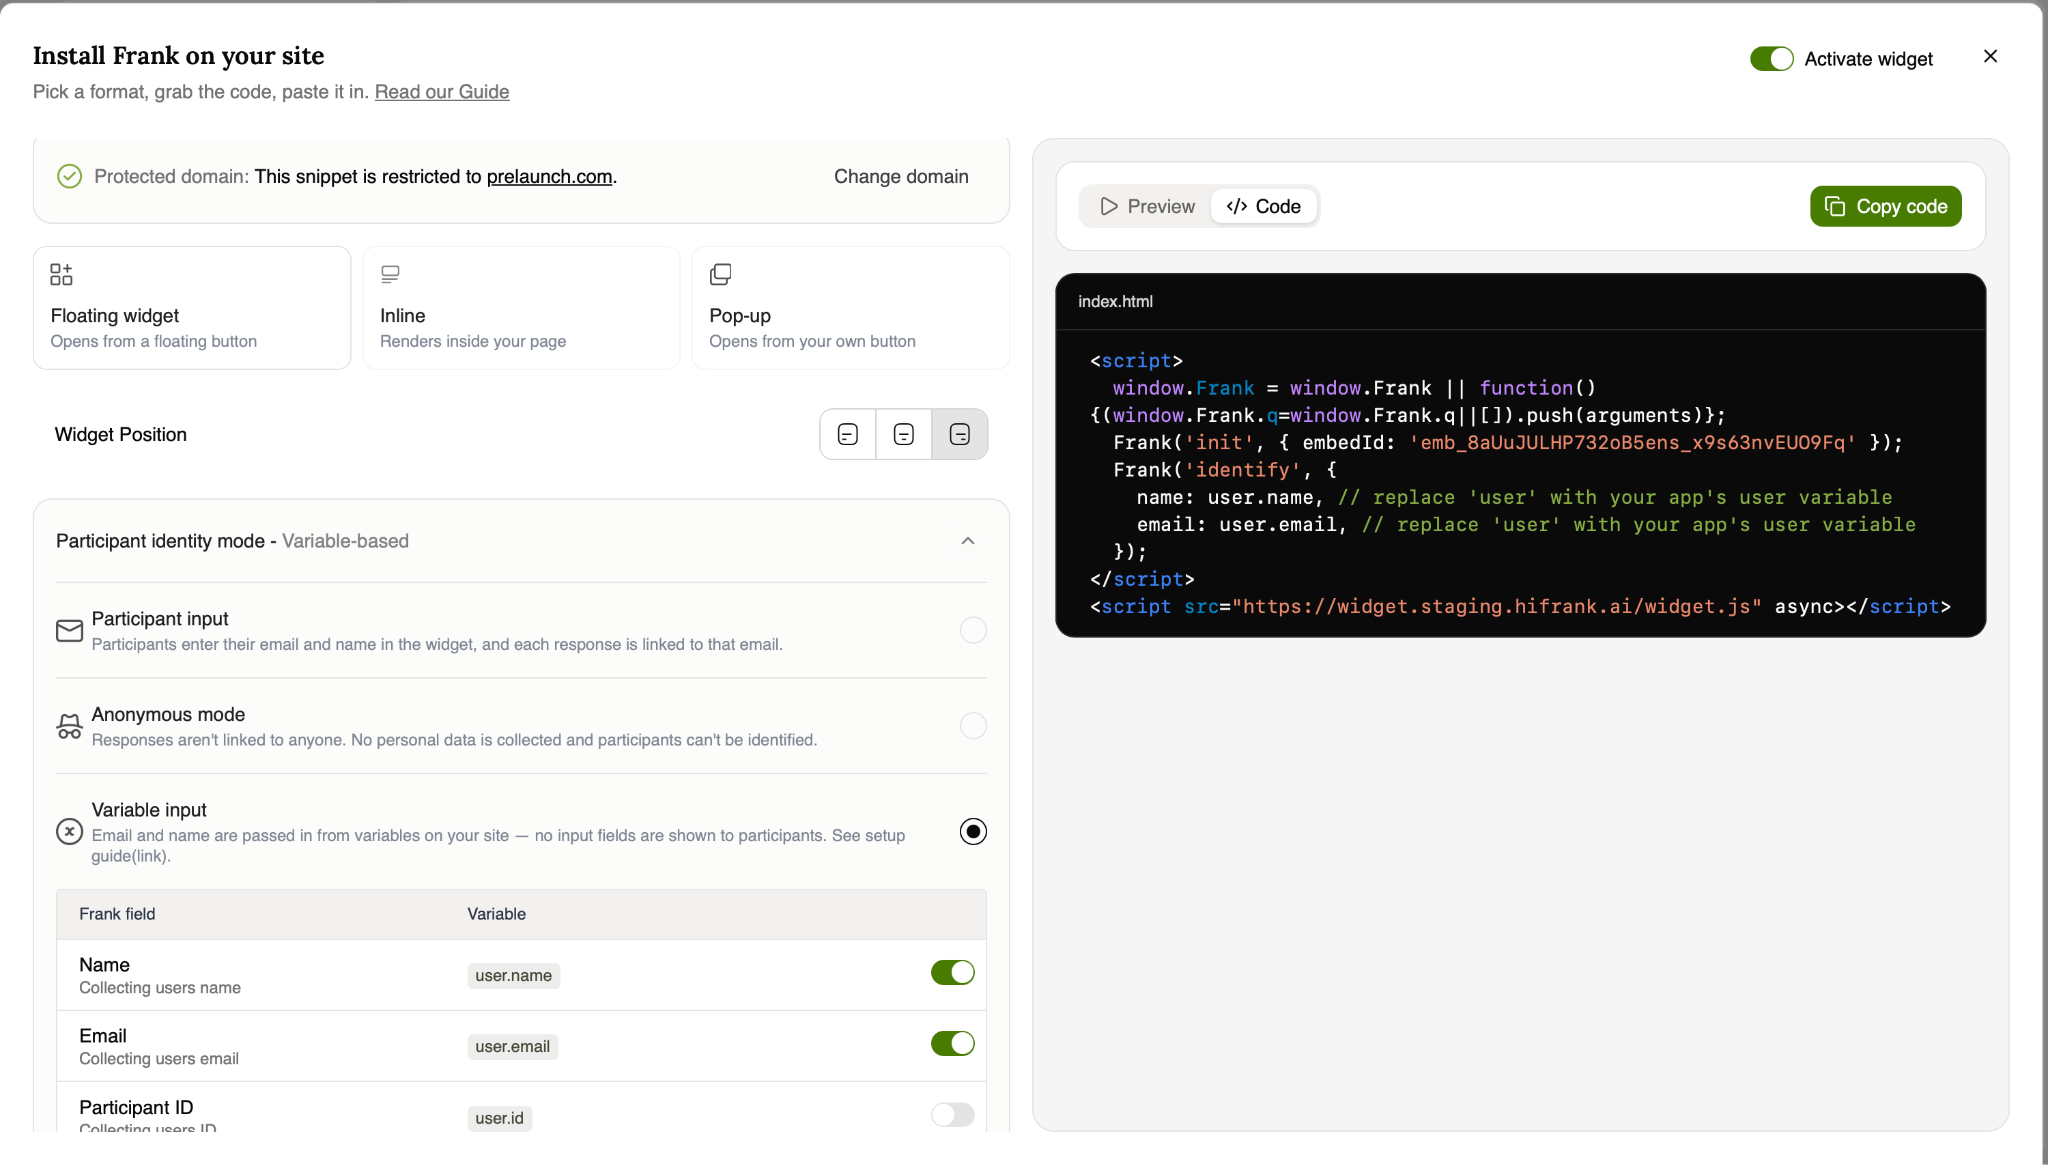Screen dimensions: 2048x1165
Task: Click the prelaunch.com domain link
Action: (549, 177)
